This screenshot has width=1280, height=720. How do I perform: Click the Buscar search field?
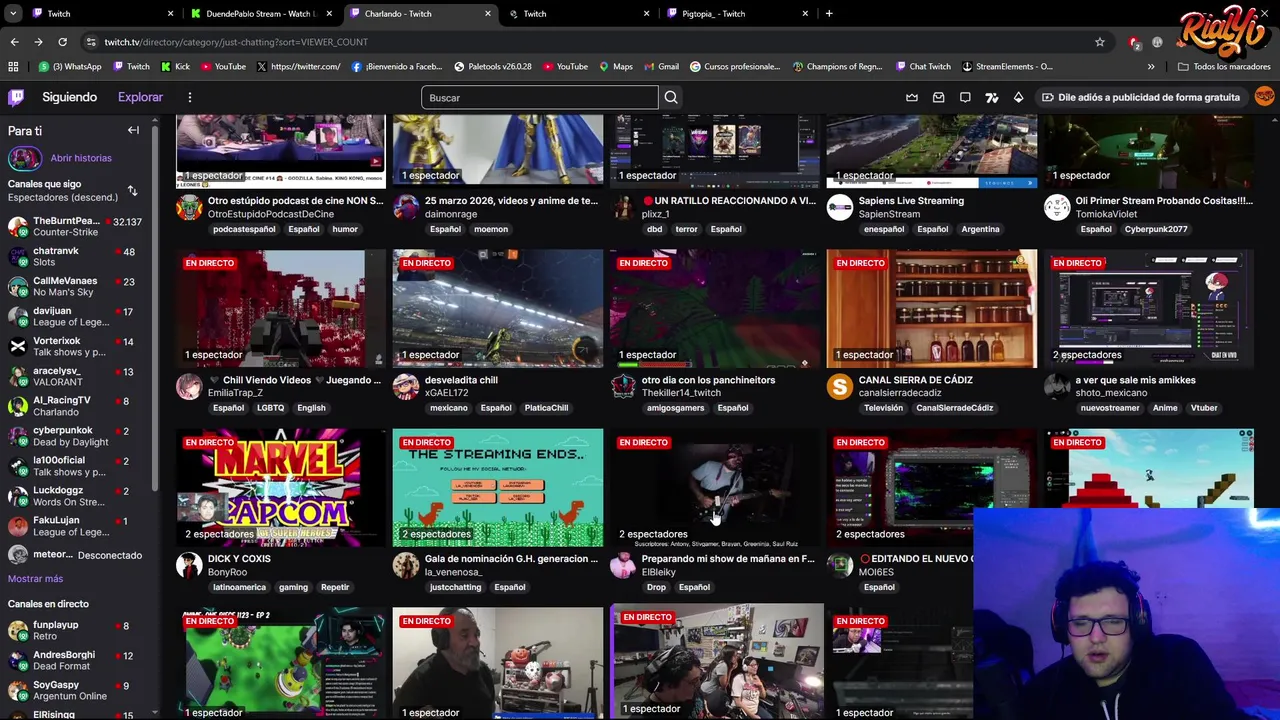(x=540, y=97)
